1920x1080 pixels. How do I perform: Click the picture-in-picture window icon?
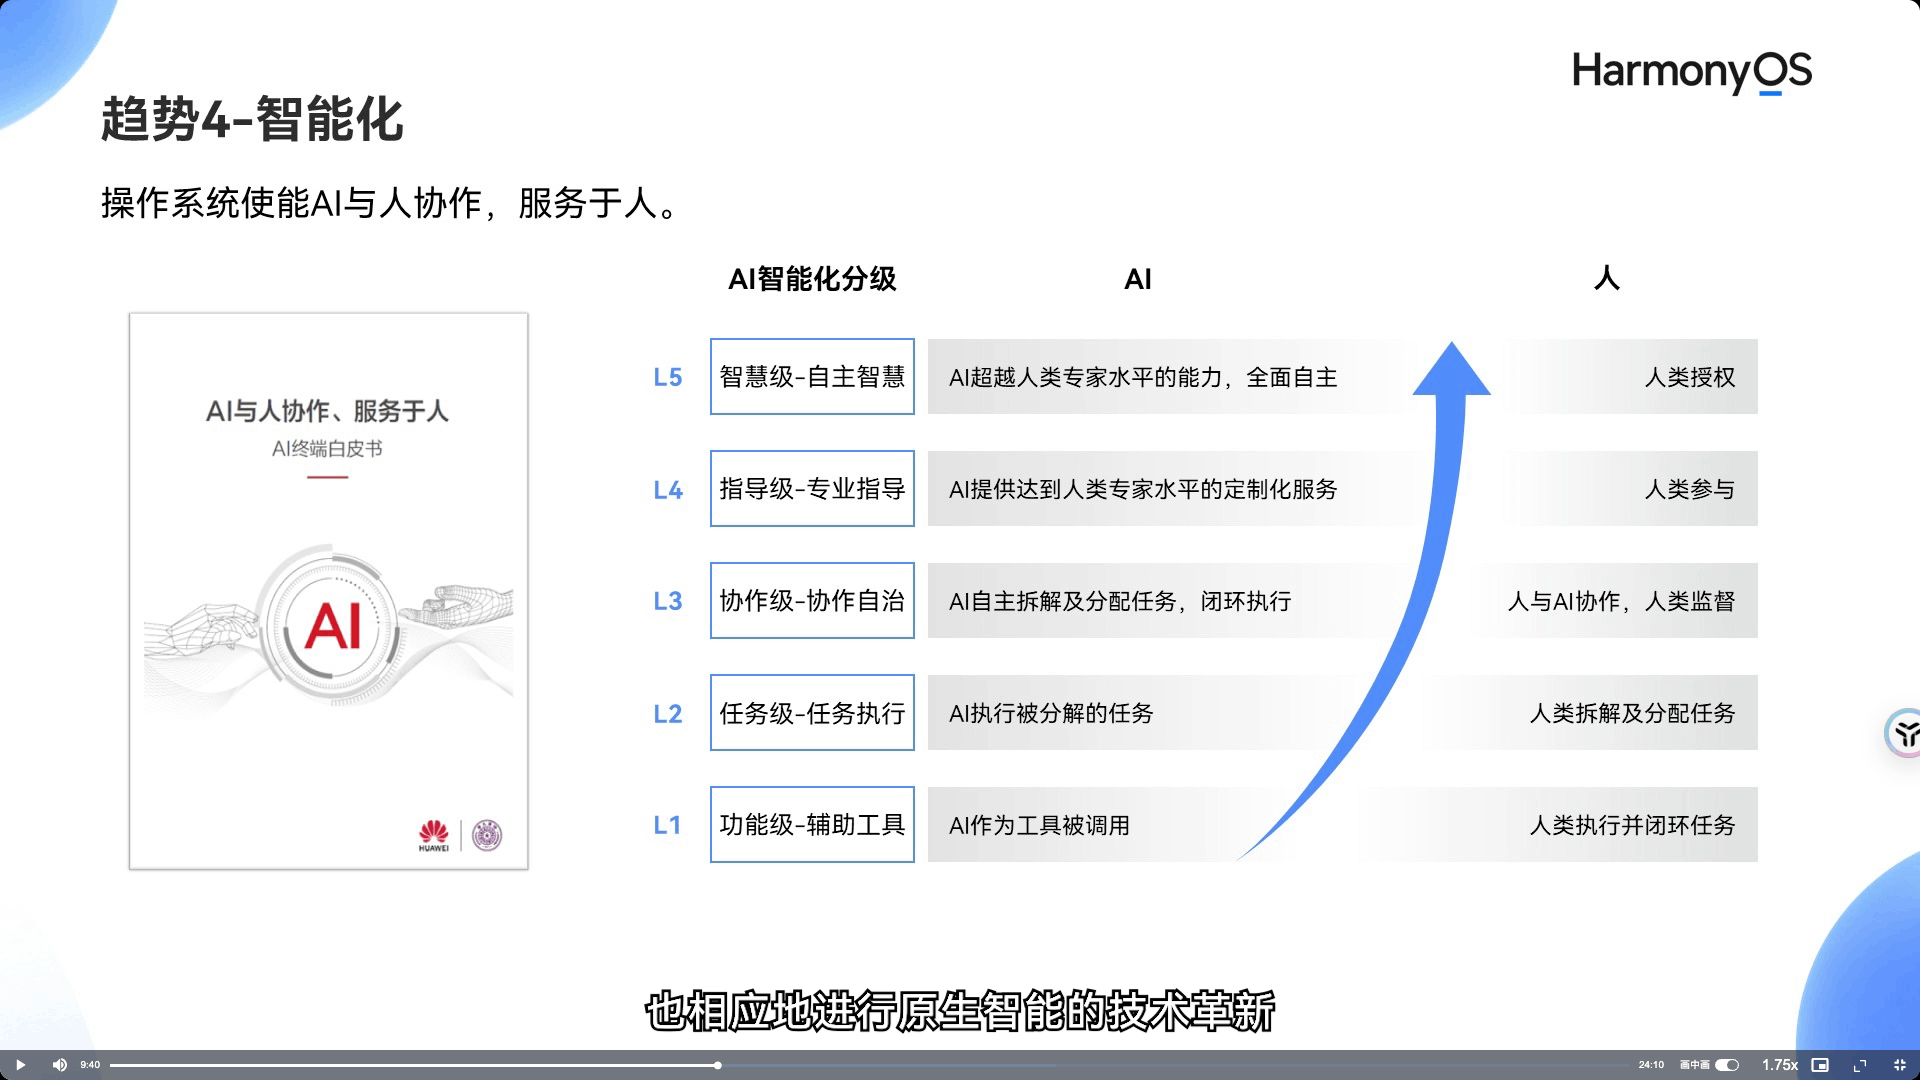click(x=1820, y=1065)
